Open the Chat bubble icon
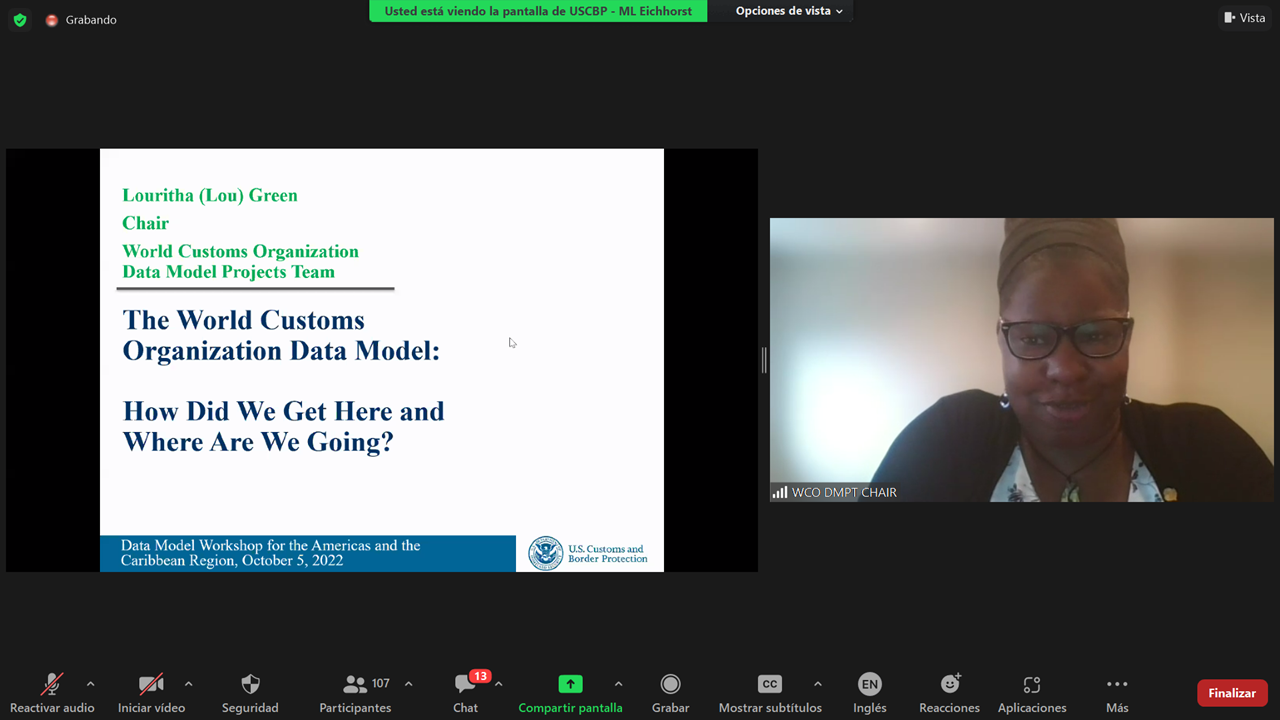The image size is (1280, 720). click(465, 685)
